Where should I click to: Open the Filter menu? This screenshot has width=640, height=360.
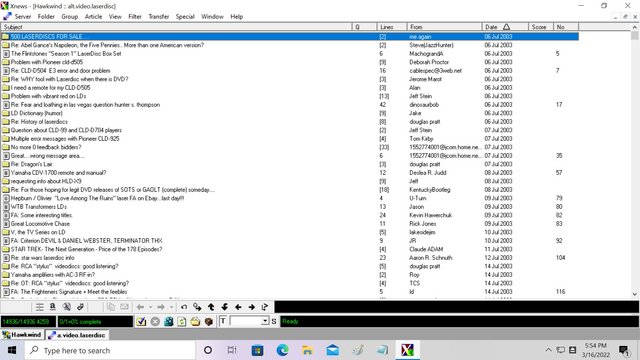pos(135,17)
